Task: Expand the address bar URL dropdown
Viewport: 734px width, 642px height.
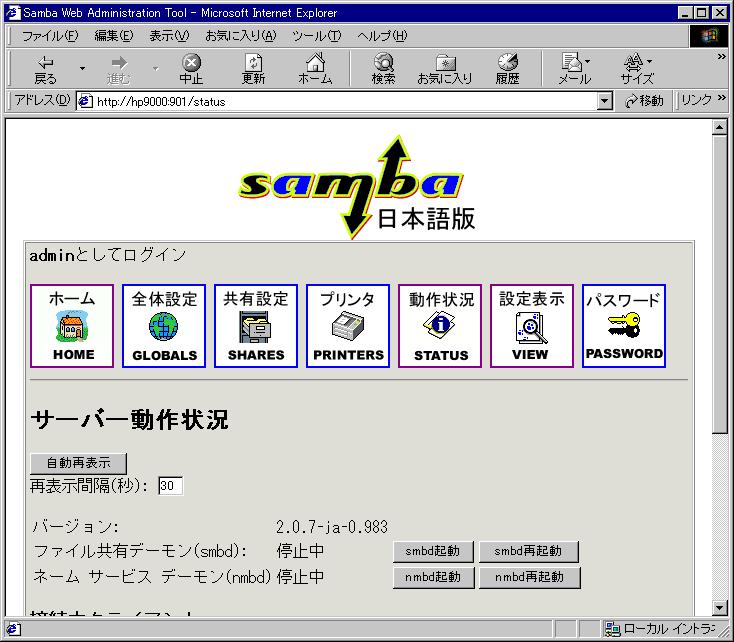Action: click(x=605, y=101)
